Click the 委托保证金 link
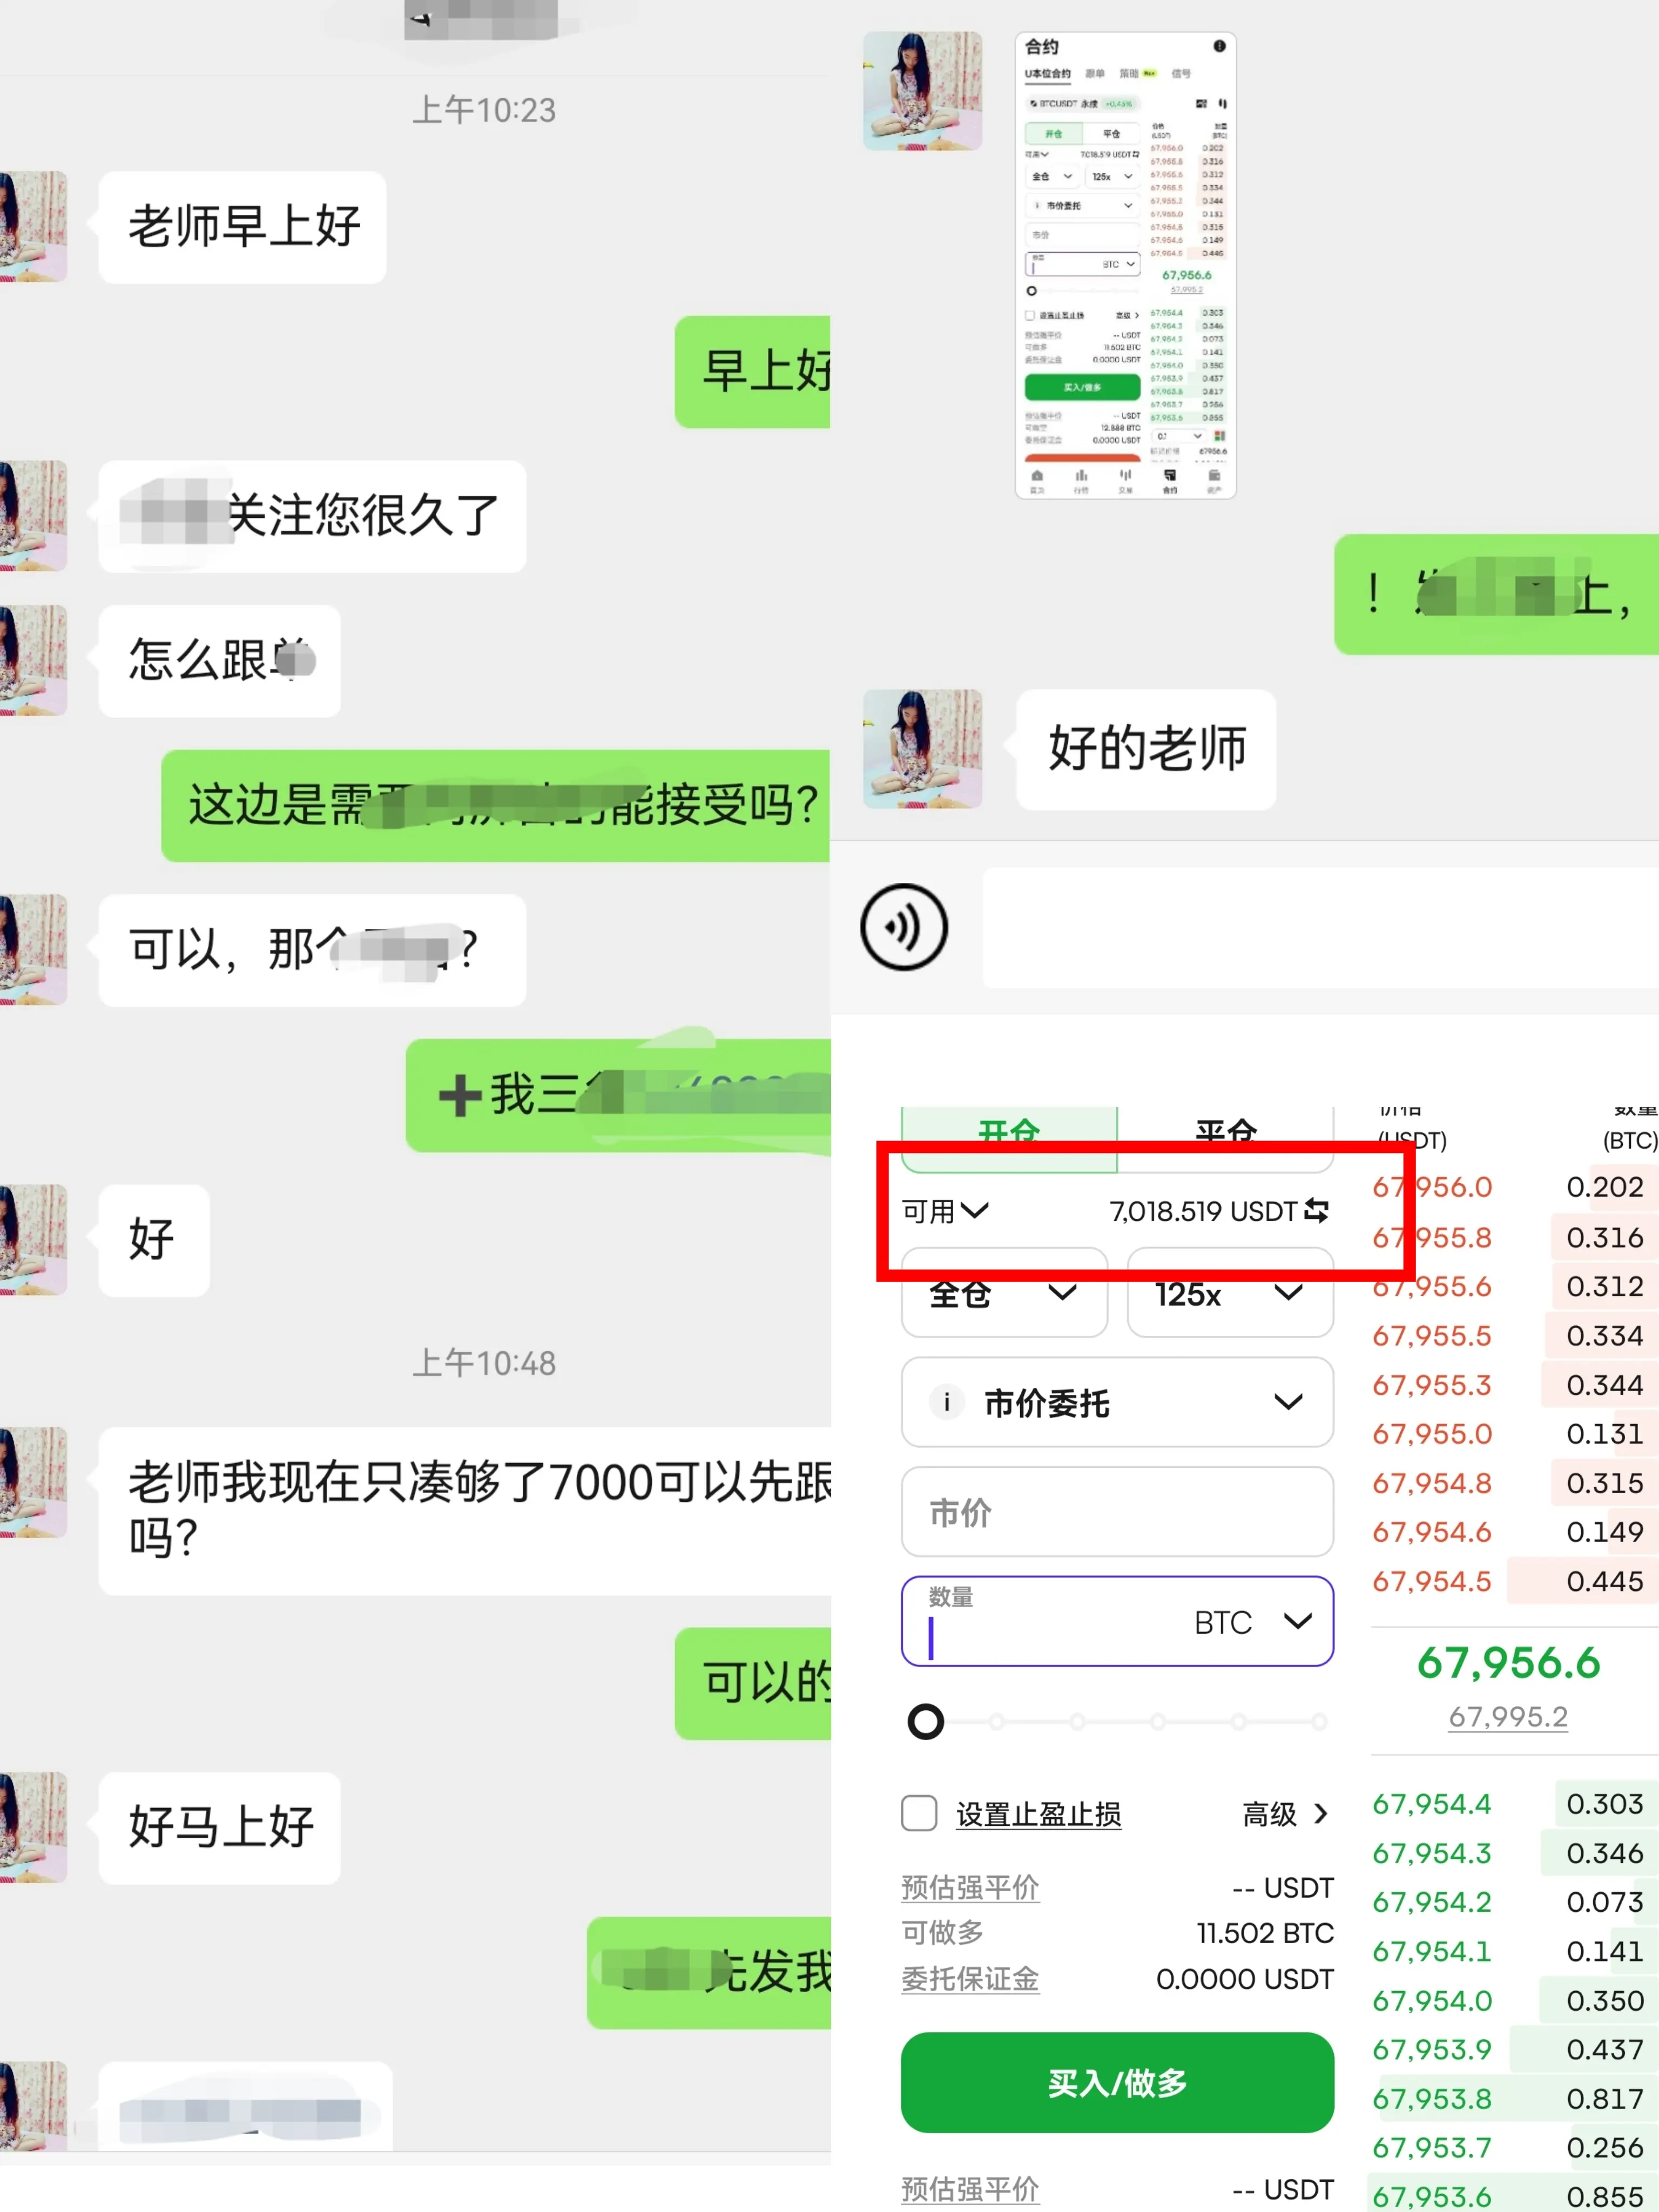 click(969, 1979)
